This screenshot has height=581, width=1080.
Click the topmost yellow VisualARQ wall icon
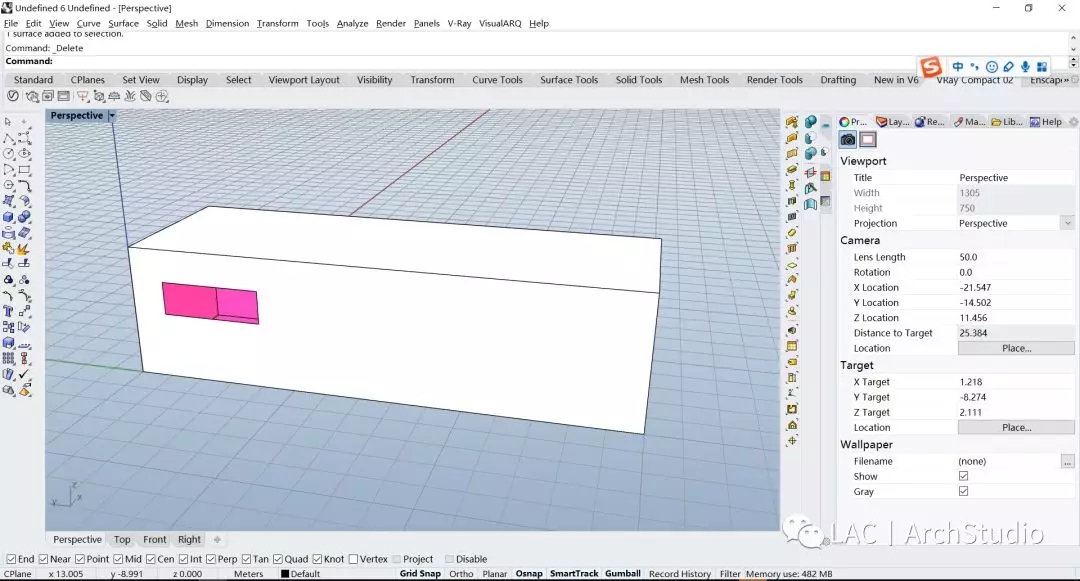(x=792, y=122)
